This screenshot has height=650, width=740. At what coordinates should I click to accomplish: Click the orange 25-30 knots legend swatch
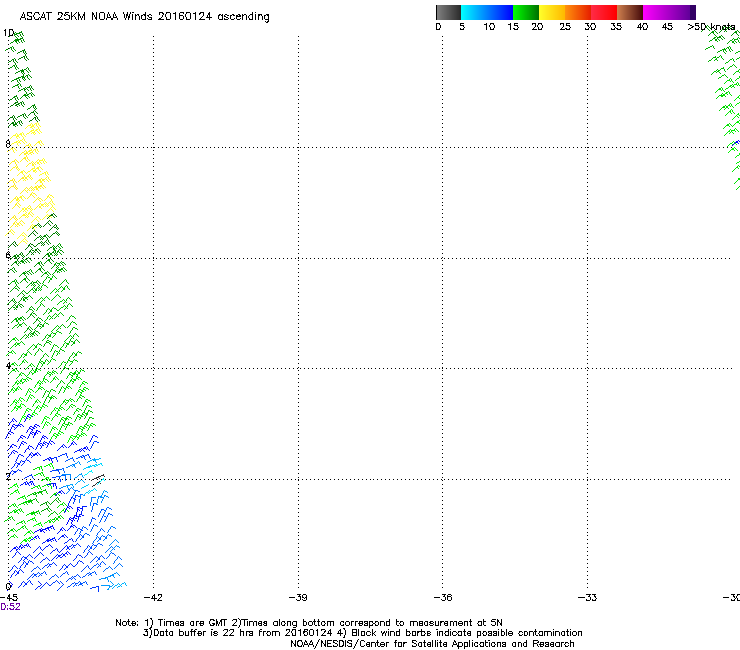(x=578, y=12)
